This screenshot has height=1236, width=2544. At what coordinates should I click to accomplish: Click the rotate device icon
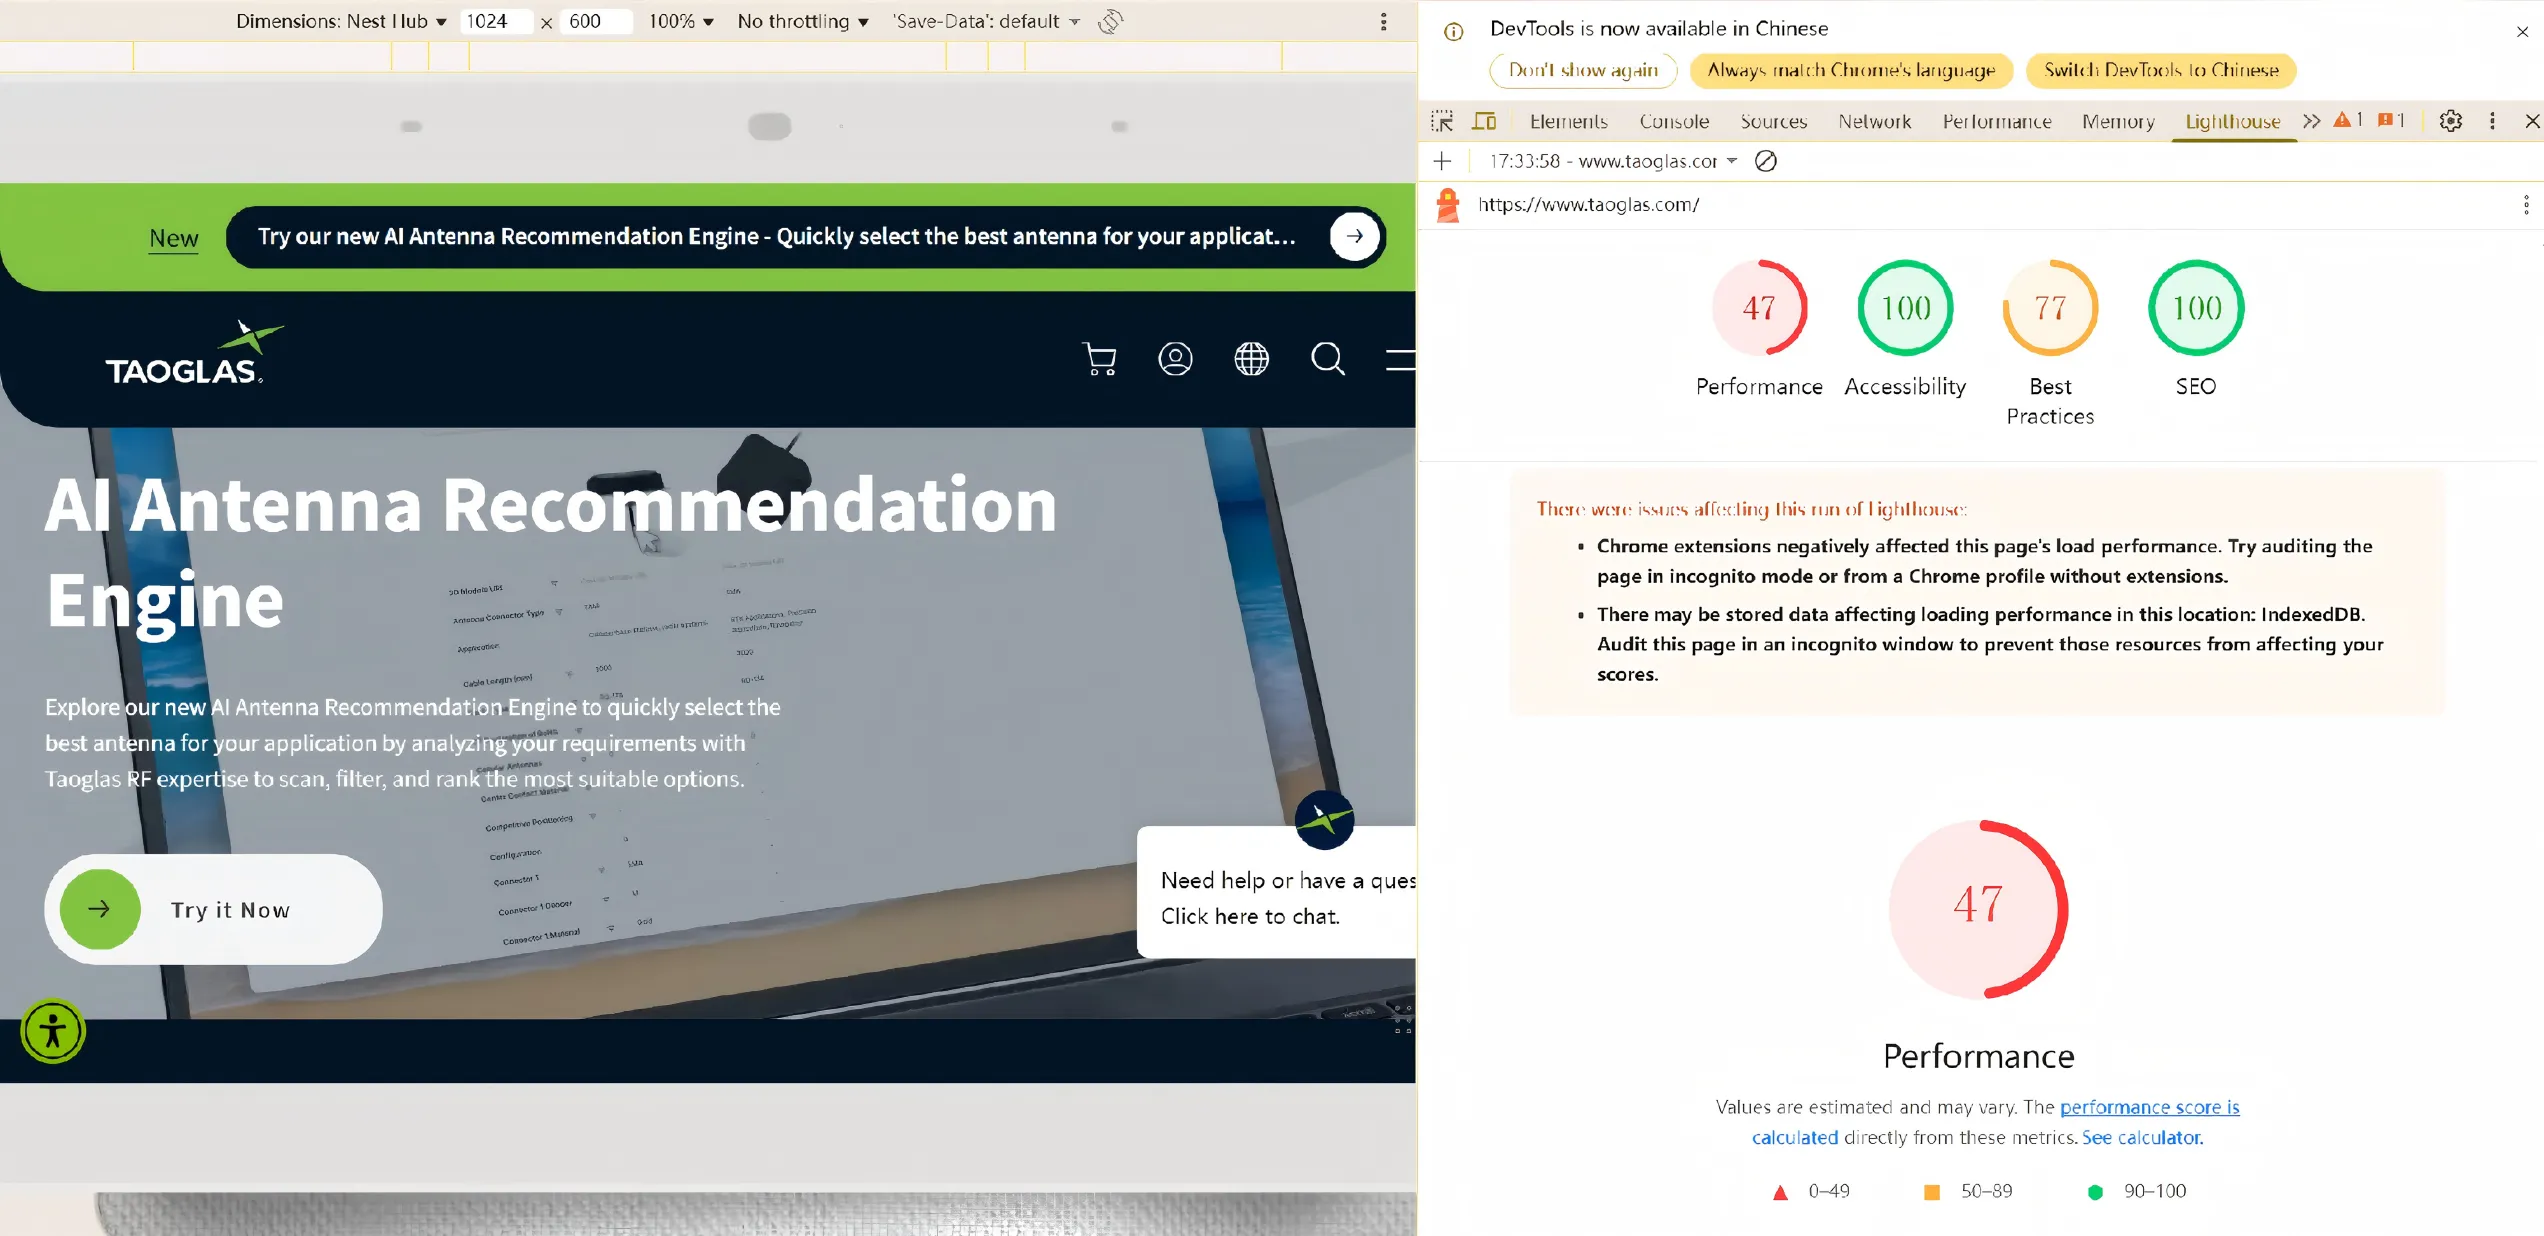1110,21
